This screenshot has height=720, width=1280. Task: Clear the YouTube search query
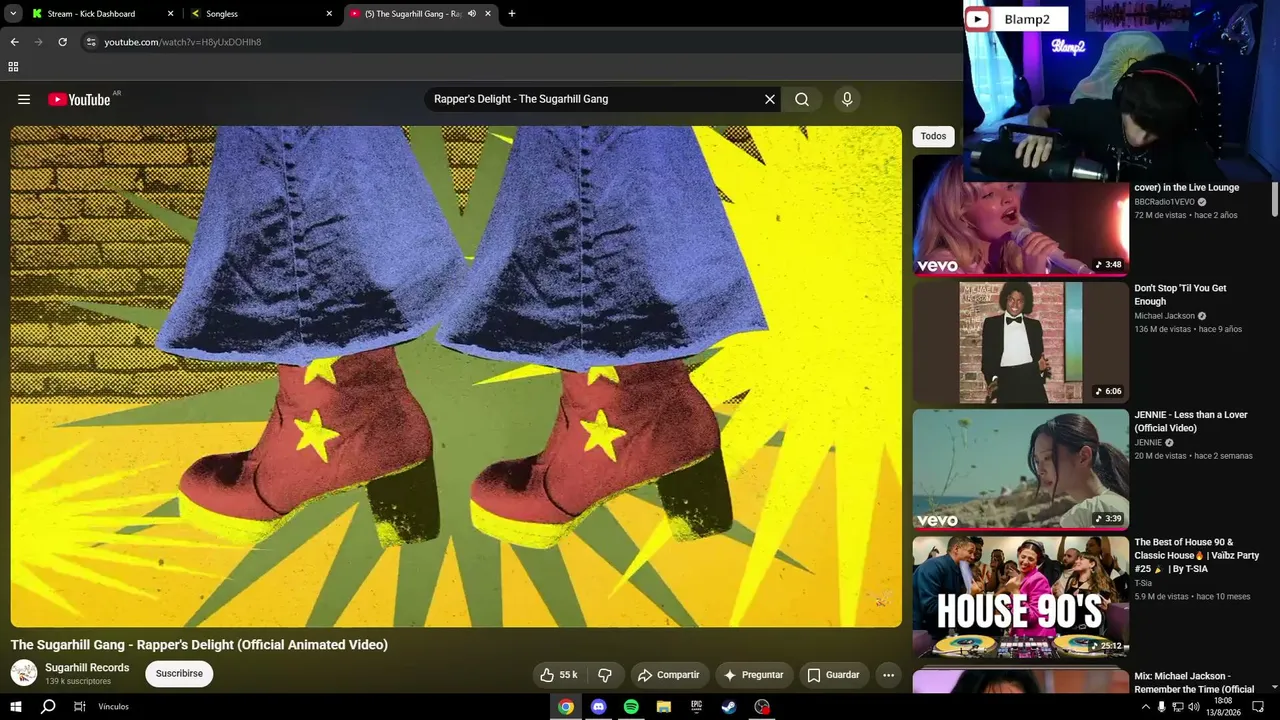pyautogui.click(x=770, y=99)
